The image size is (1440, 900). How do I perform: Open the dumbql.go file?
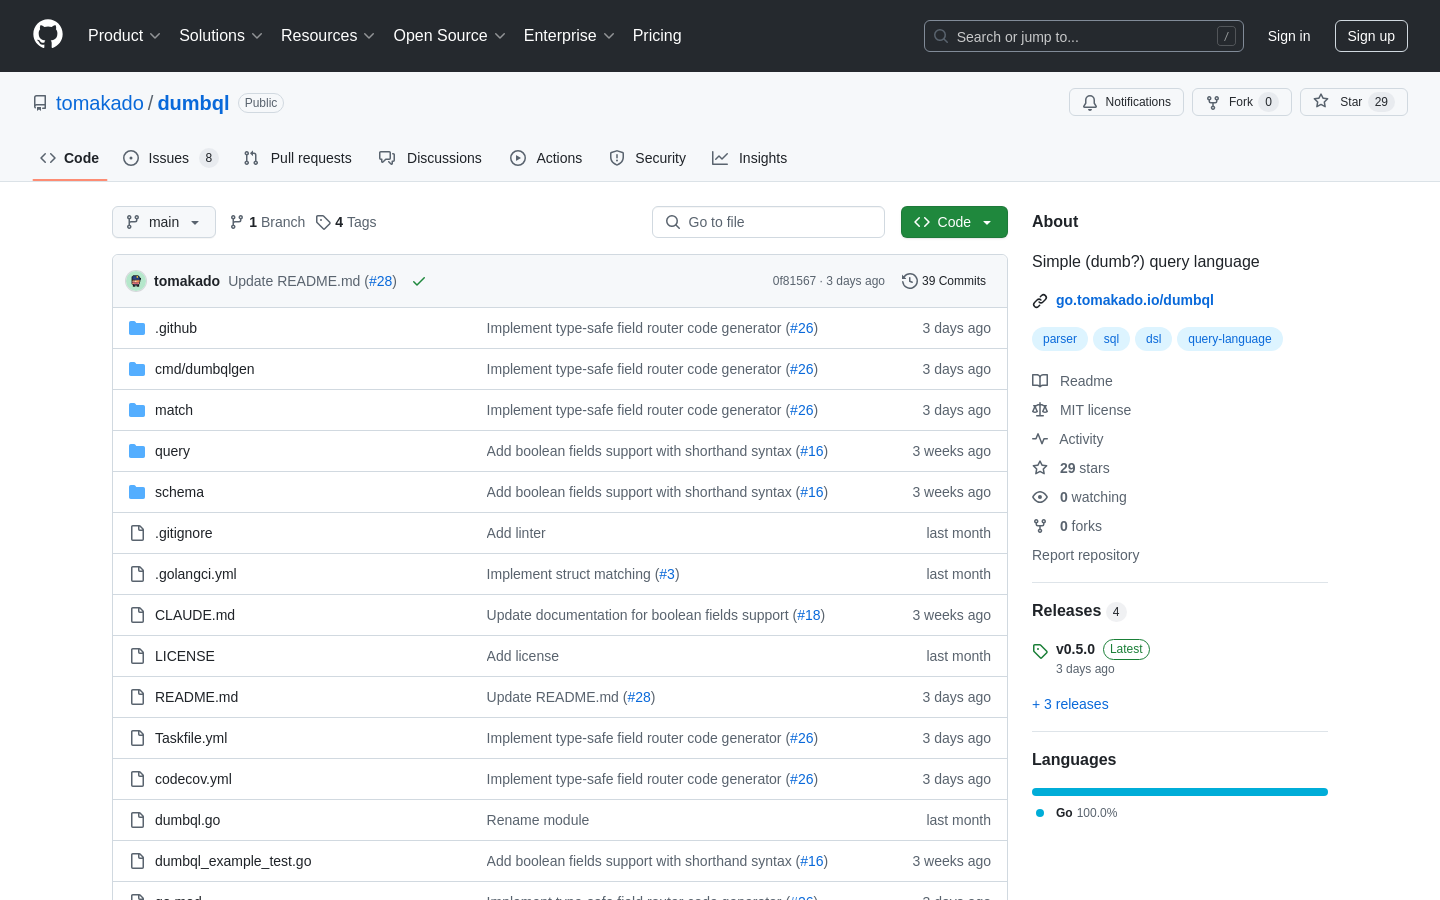pyautogui.click(x=187, y=820)
